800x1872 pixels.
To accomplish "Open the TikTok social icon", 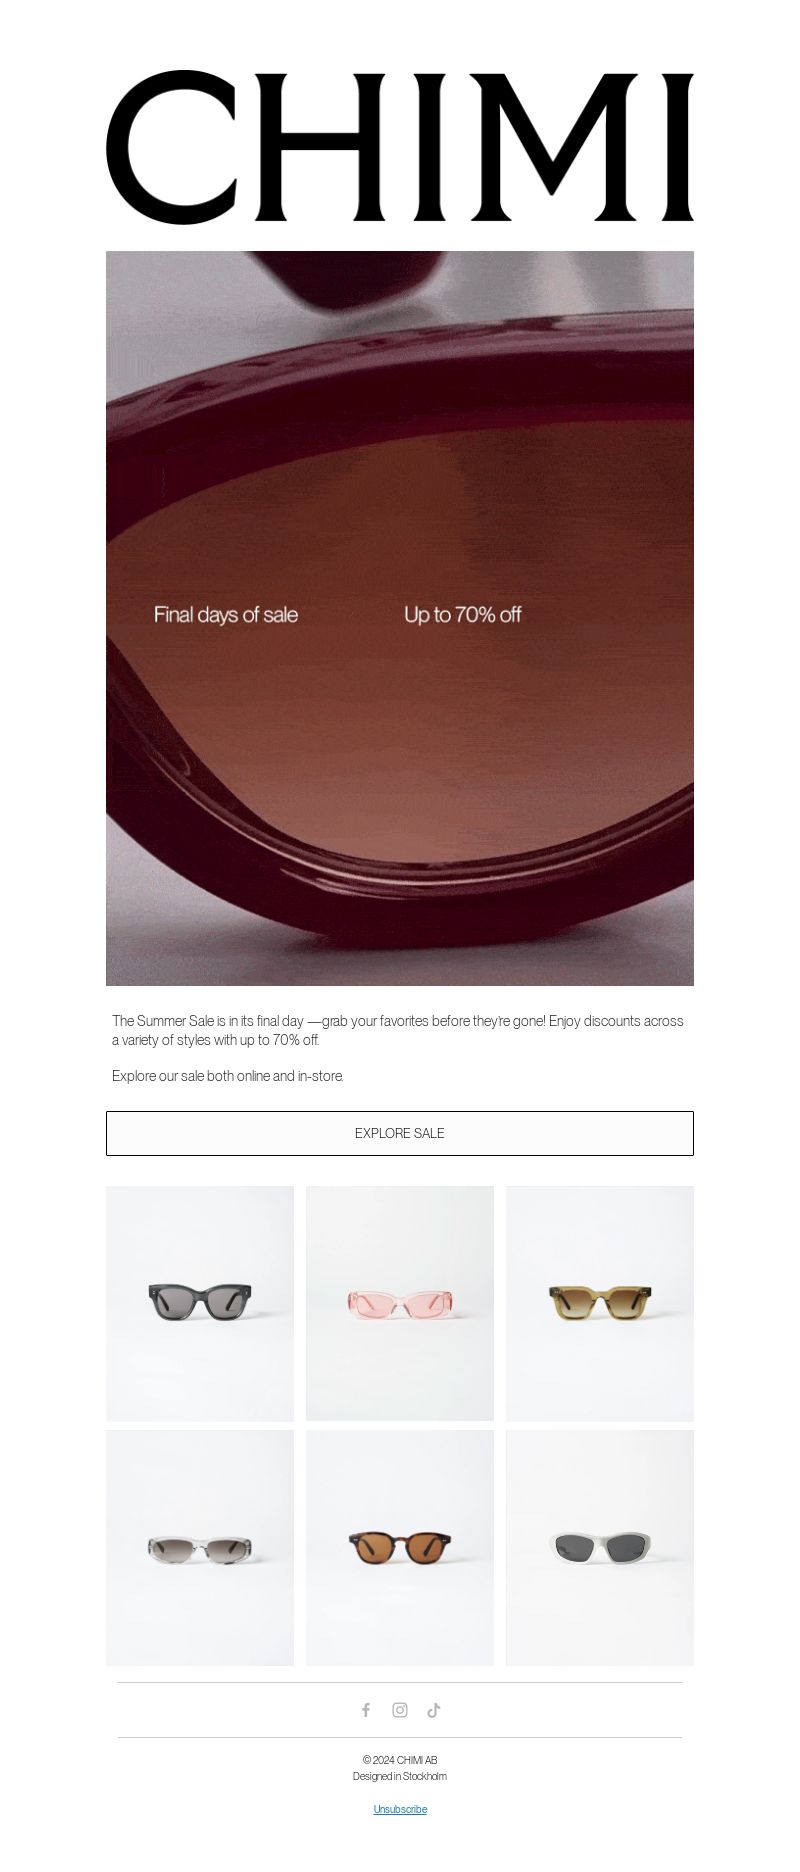I will (434, 1710).
